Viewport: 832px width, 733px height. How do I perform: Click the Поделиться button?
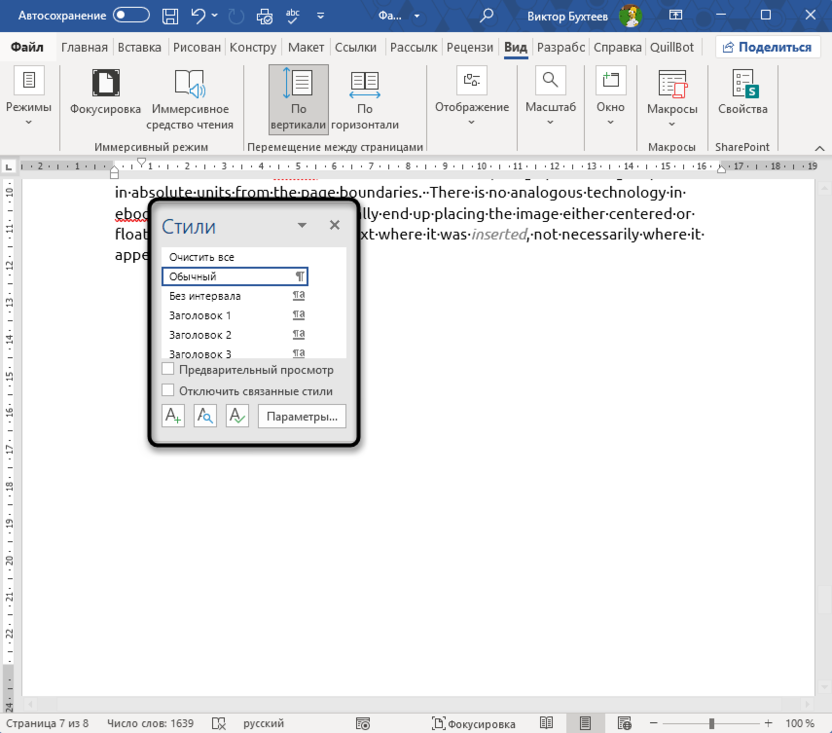pos(765,47)
